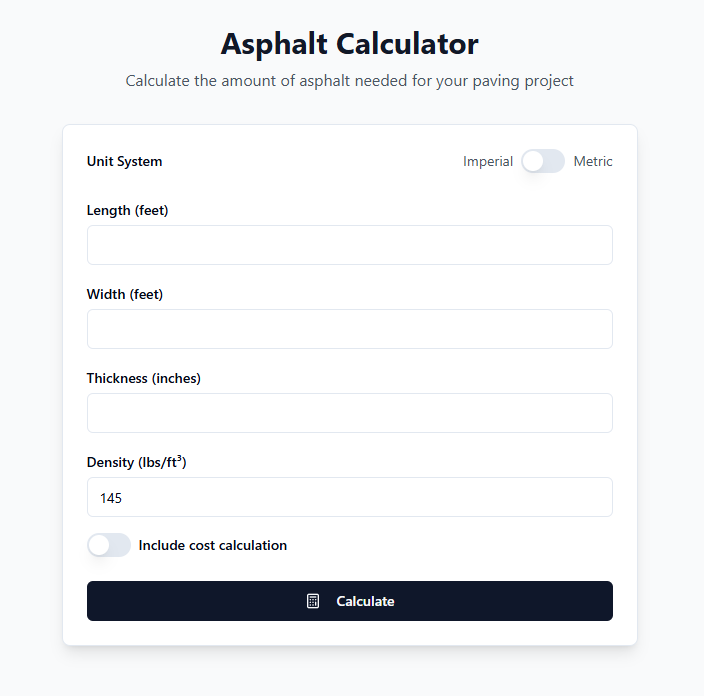704x696 pixels.
Task: Click the "Include cost calculation" text label
Action: click(213, 545)
